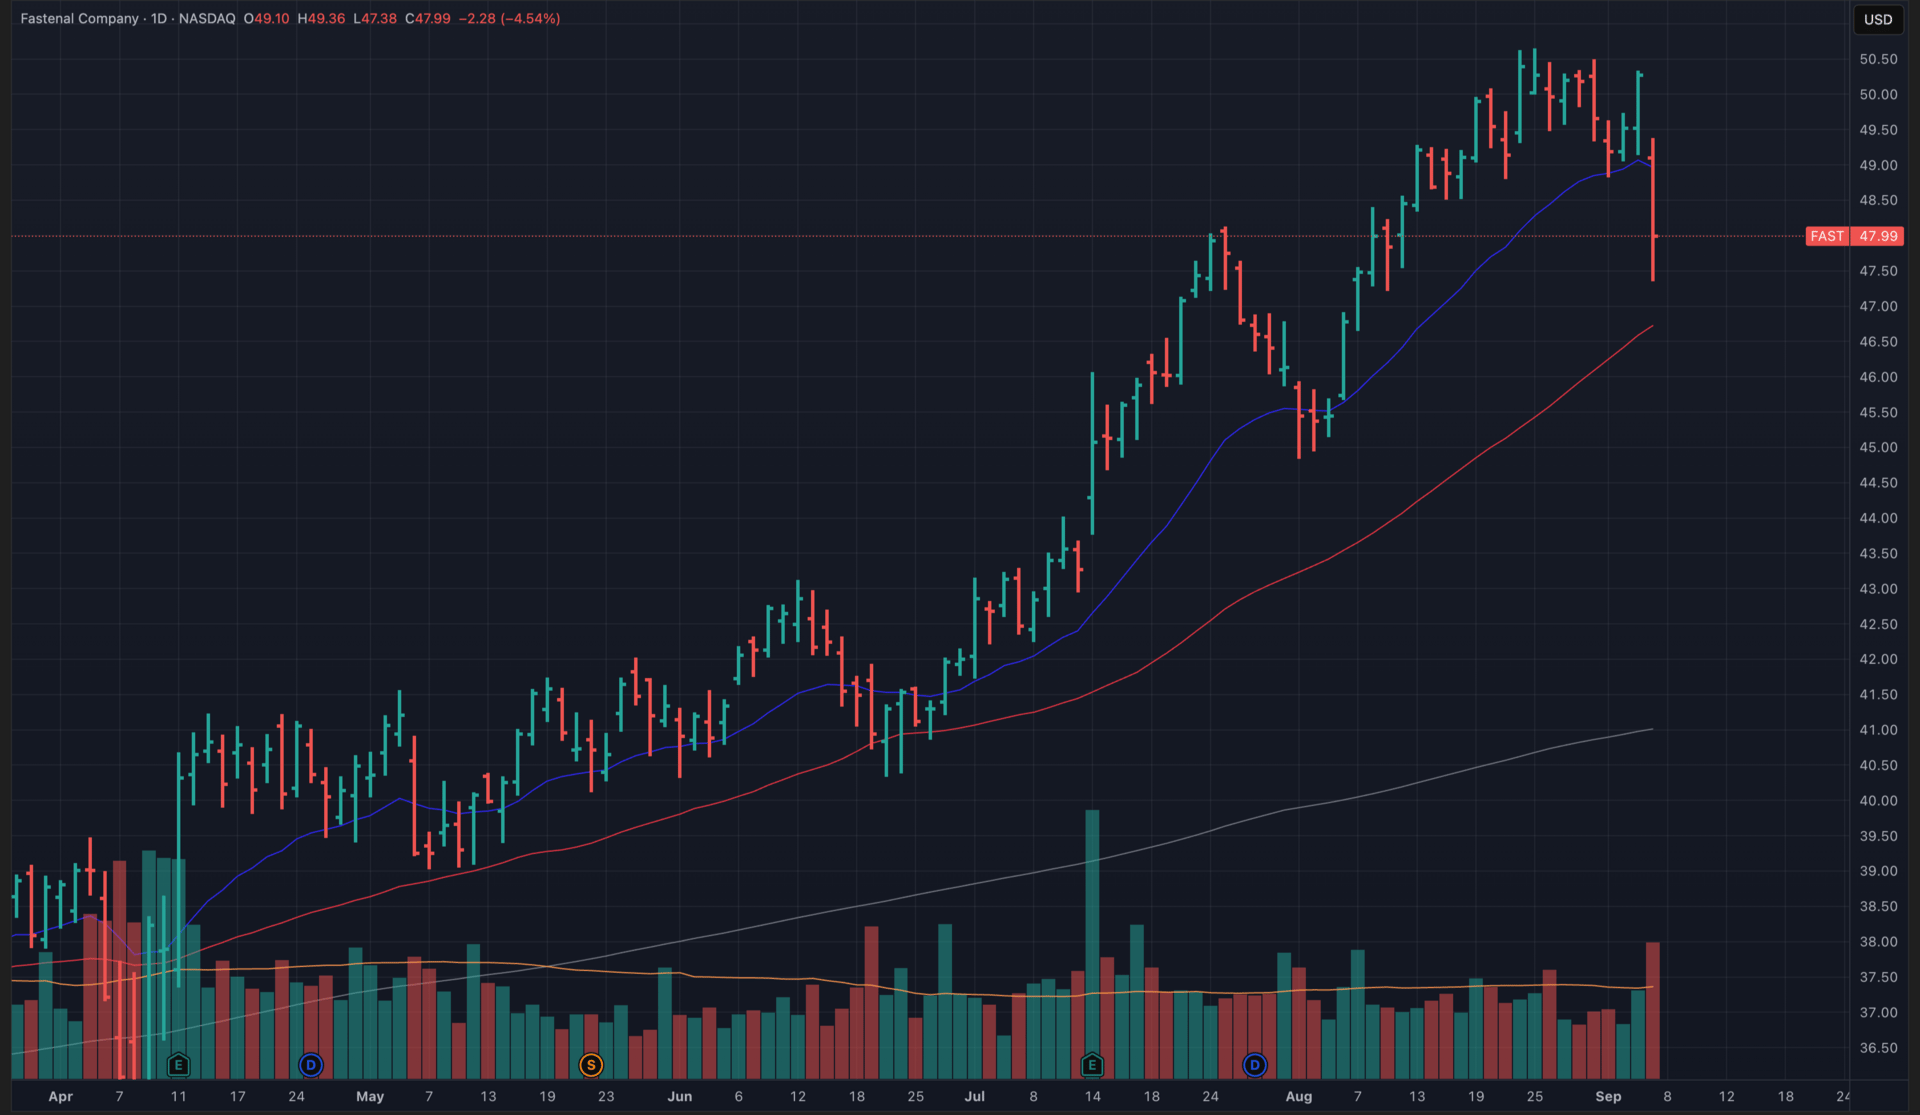1920x1115 pixels.
Task: Click the −2.28 (−4.54%) change value
Action: (509, 19)
